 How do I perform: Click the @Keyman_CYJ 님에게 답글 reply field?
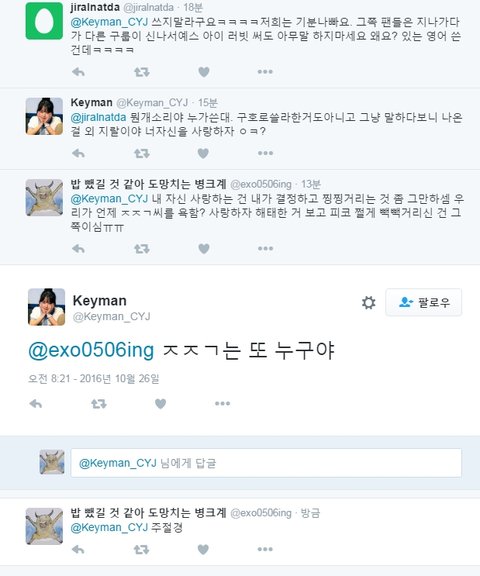266,463
